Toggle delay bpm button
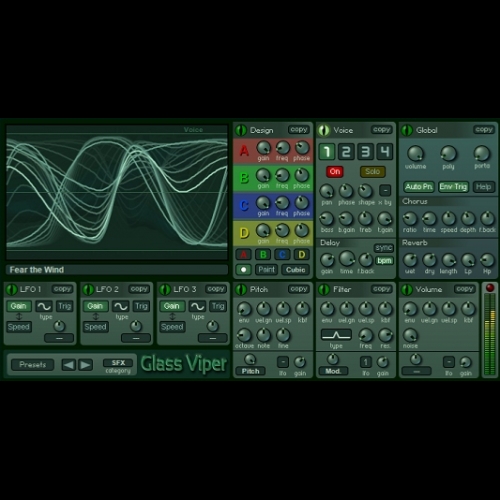This screenshot has height=500, width=500. coord(384,261)
